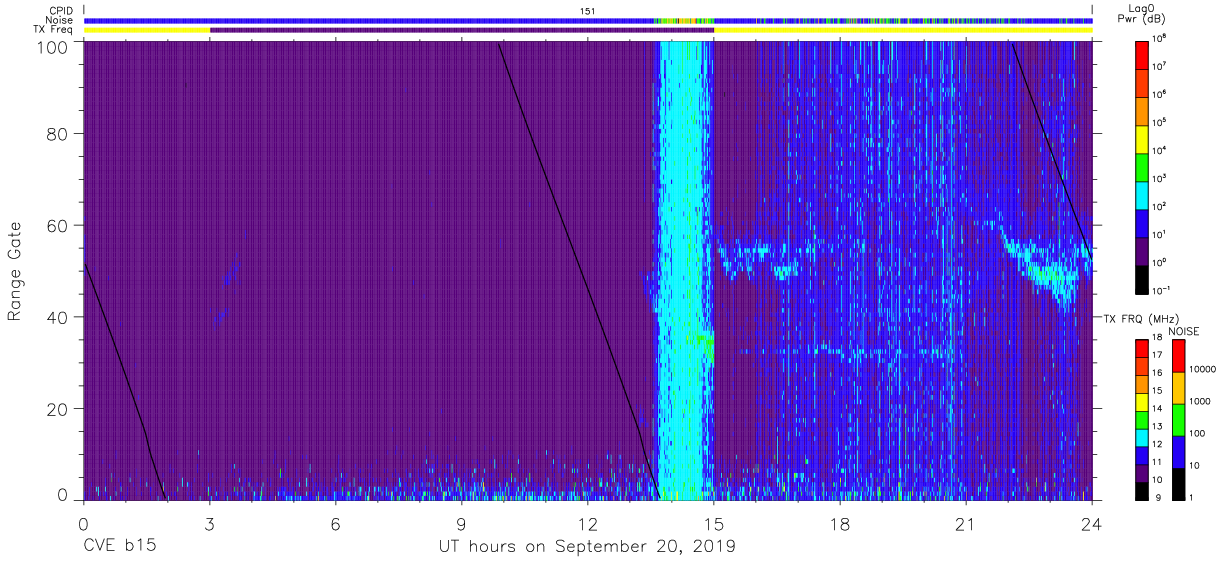Click the CVE b15 radar beam label
The width and height of the screenshot is (1228, 567).
pos(120,547)
